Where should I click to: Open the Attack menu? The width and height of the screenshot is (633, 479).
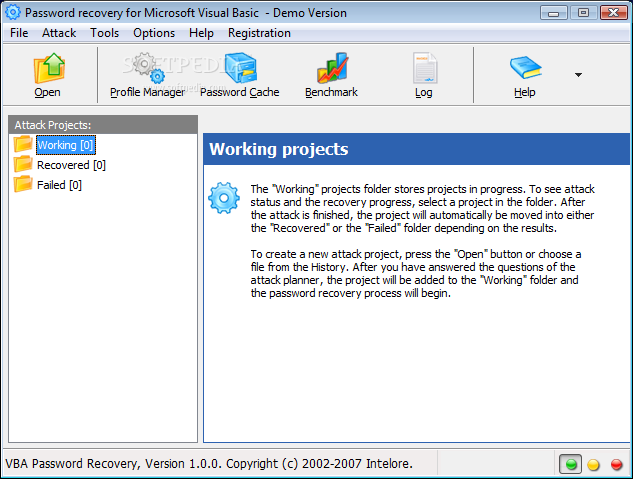point(59,33)
